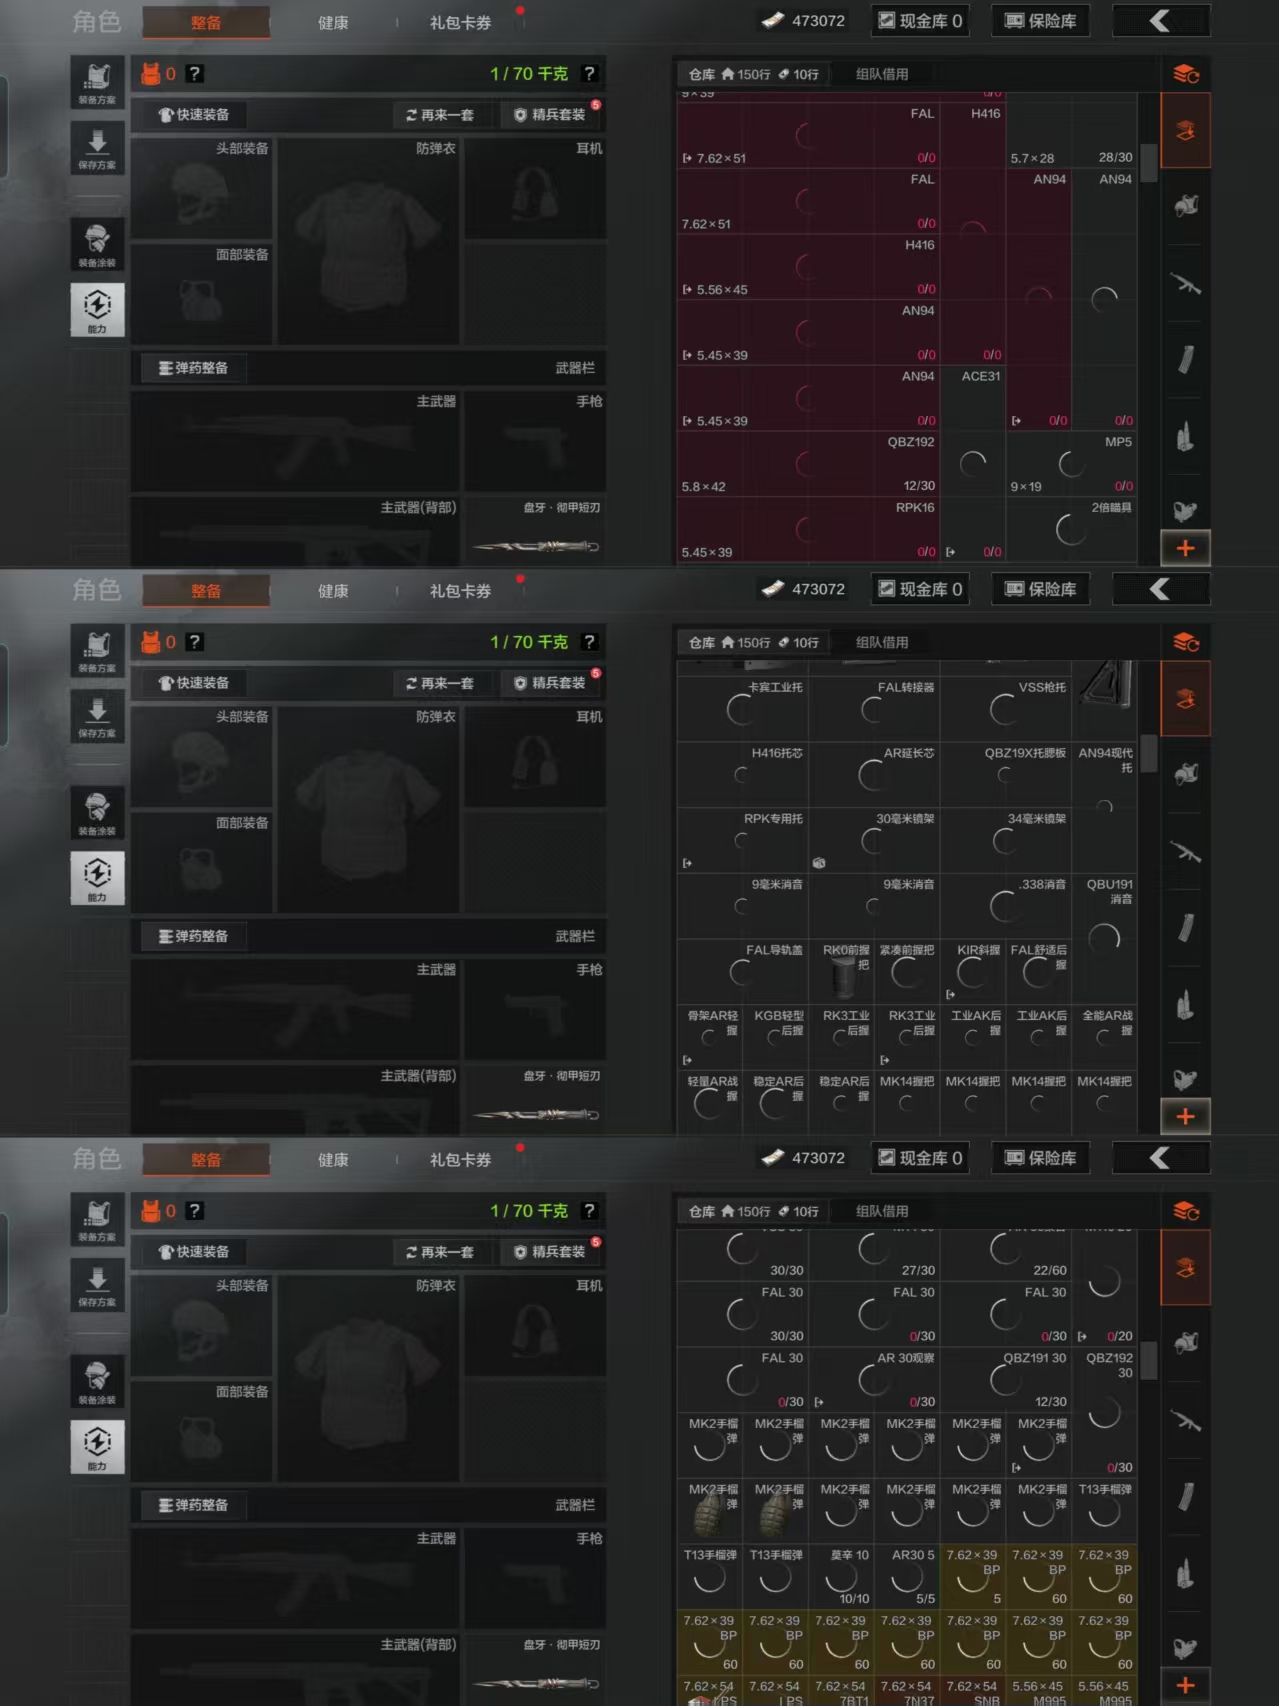Toggle orange auto-stash filter in middle screenshot

1186,699
